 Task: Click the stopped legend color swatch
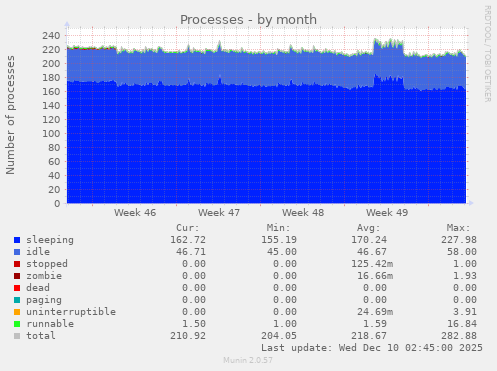point(17,264)
